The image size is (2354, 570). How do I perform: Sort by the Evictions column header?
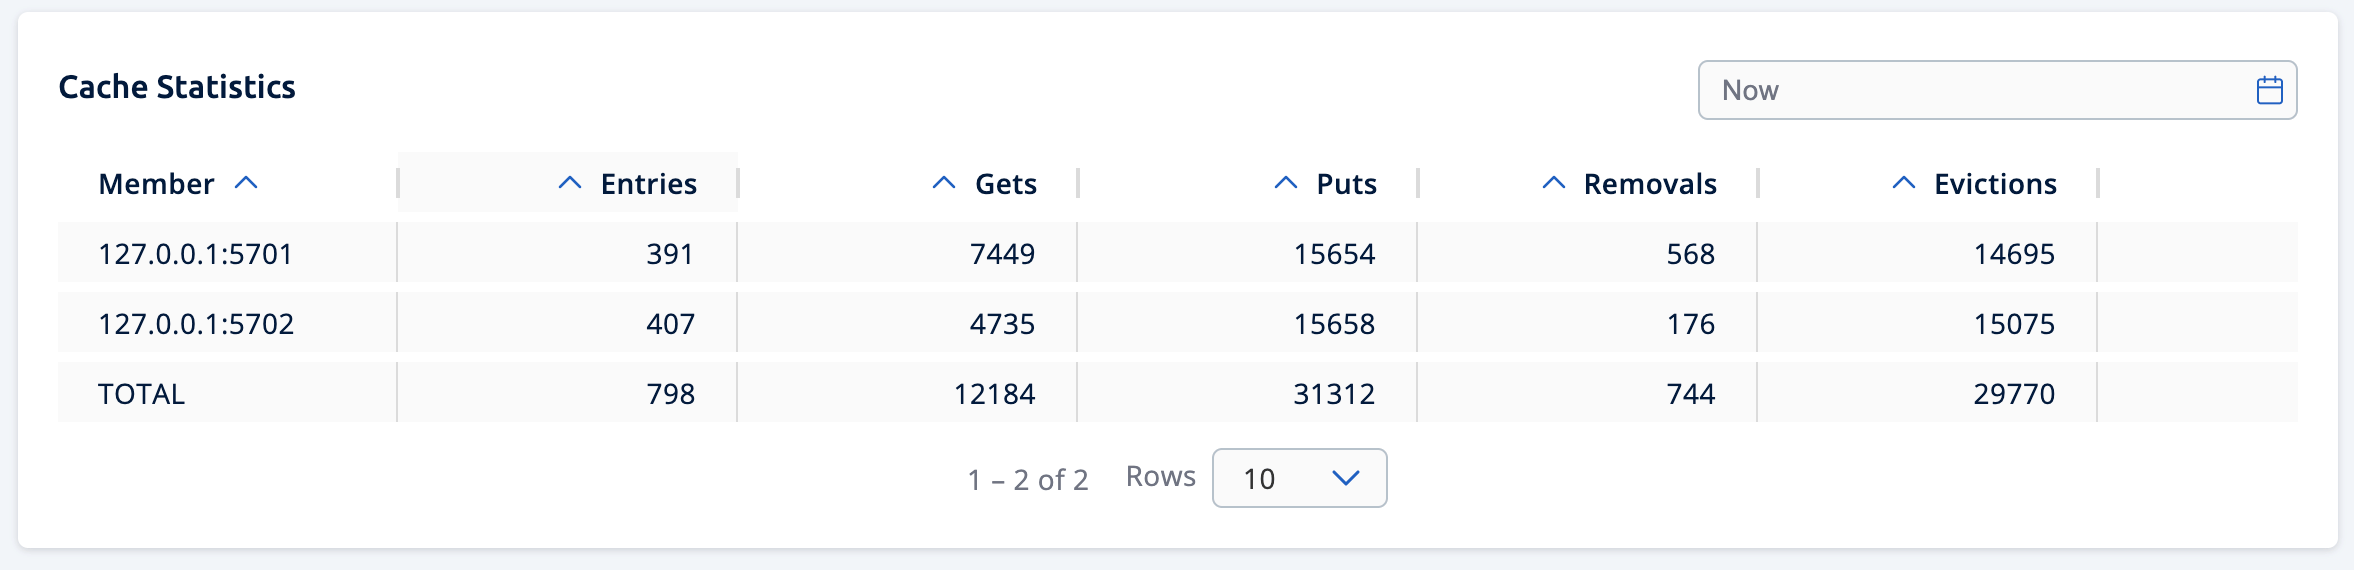click(1995, 184)
